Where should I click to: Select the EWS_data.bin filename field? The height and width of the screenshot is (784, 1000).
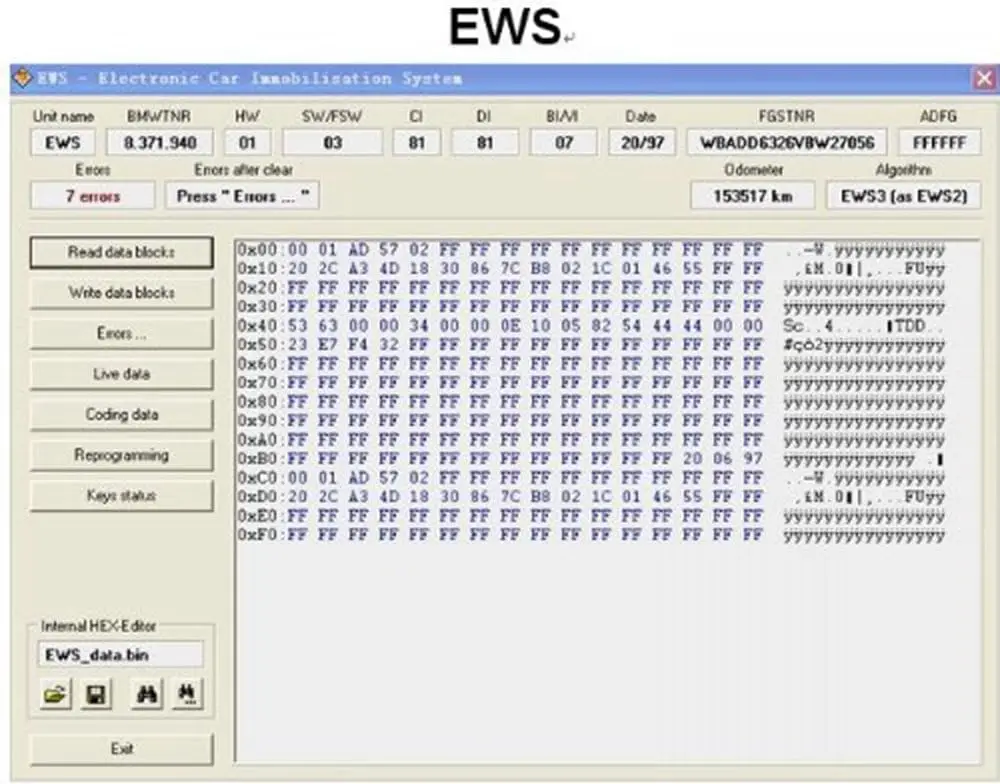click(120, 654)
